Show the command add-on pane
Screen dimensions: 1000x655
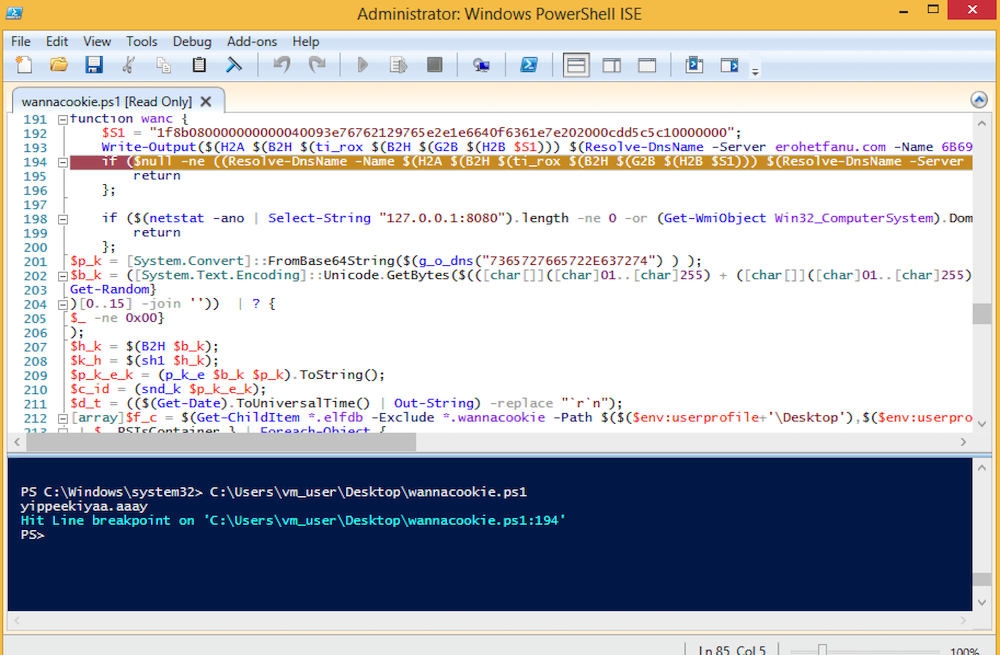tap(729, 64)
